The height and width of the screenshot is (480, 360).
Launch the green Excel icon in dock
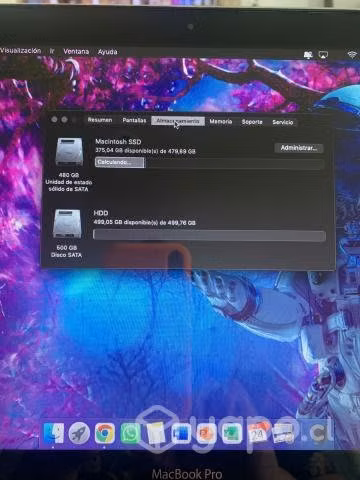pyautogui.click(x=232, y=433)
